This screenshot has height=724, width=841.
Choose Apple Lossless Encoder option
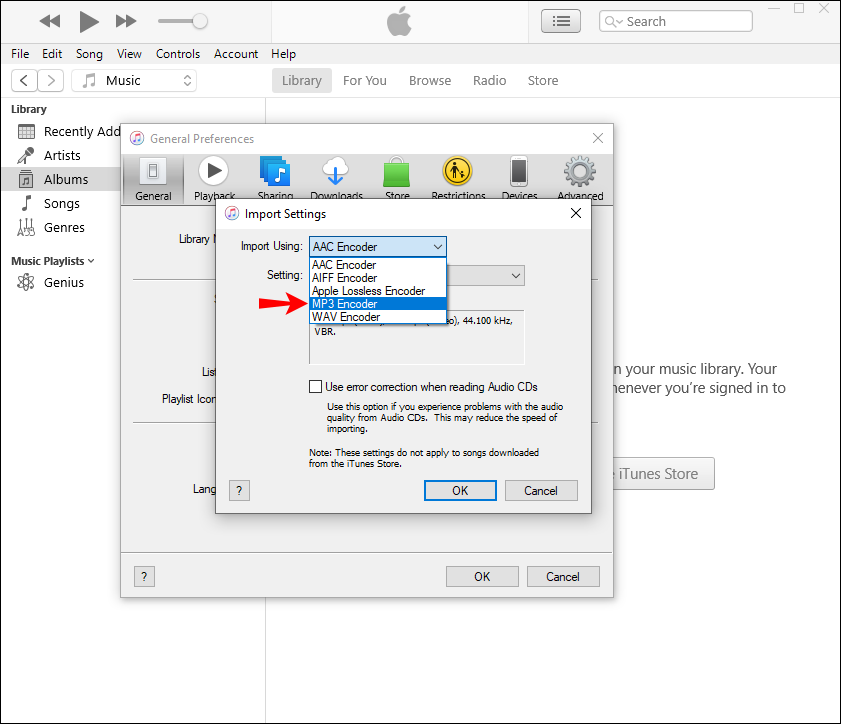click(378, 291)
